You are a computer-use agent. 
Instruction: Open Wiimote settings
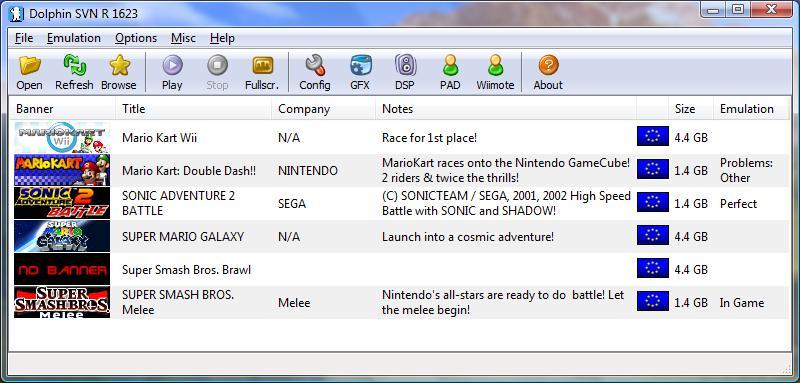(495, 65)
